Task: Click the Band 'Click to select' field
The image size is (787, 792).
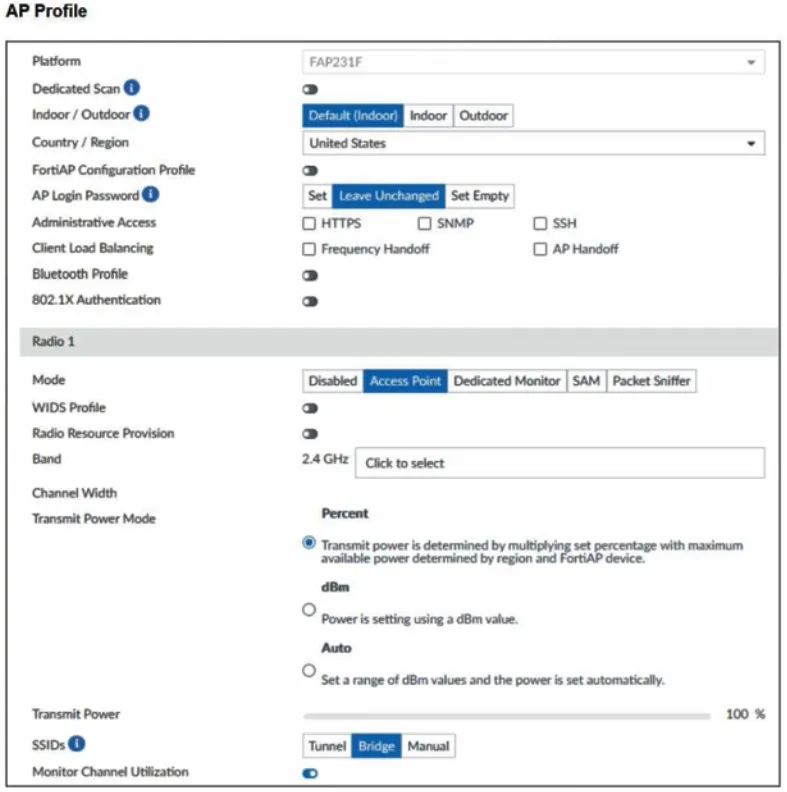Action: [x=560, y=463]
